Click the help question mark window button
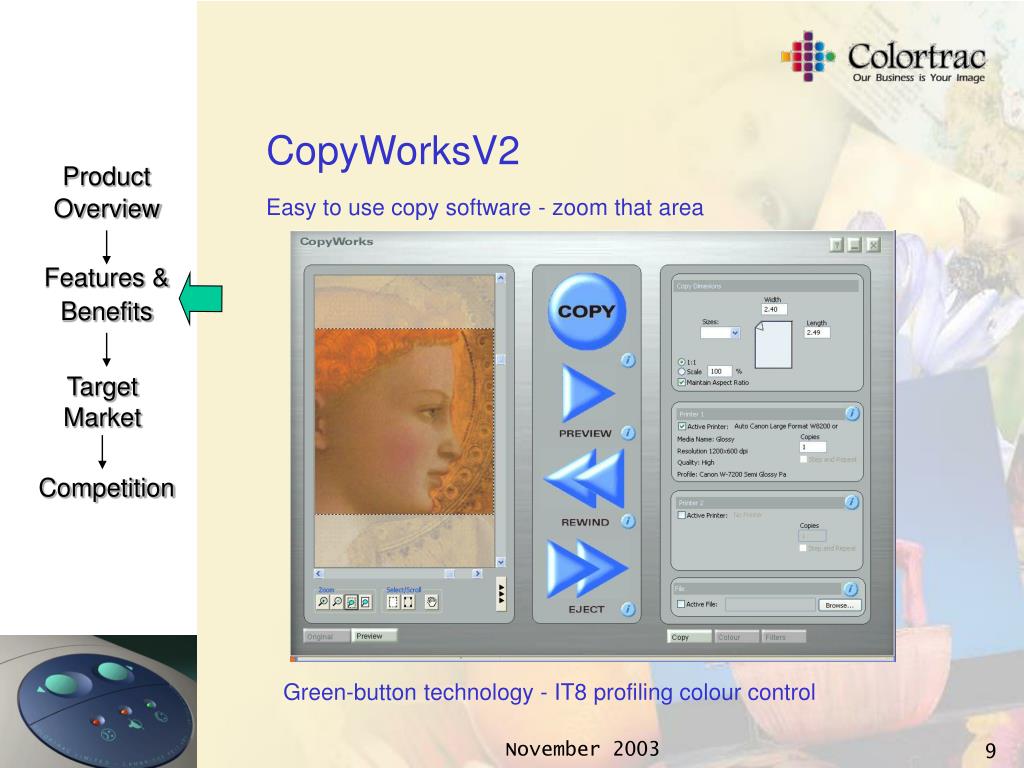The height and width of the screenshot is (768, 1024). [837, 245]
